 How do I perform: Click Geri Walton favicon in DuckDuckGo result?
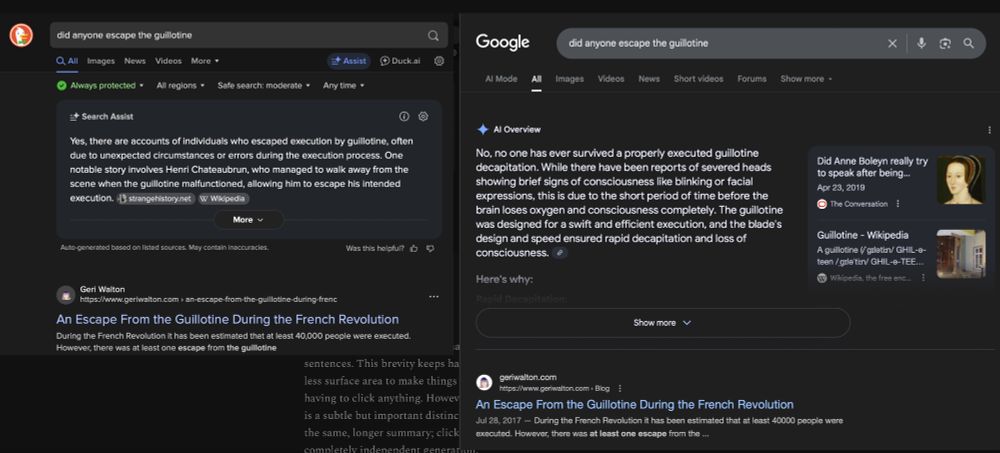coord(66,295)
